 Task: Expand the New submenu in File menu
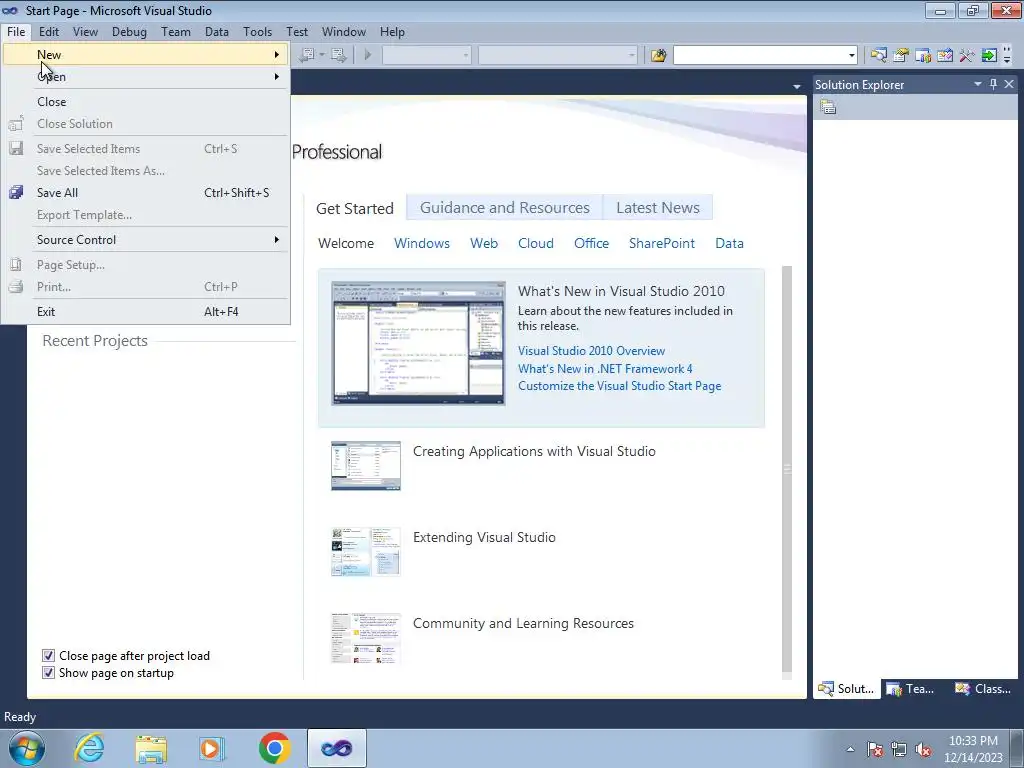[x=146, y=55]
